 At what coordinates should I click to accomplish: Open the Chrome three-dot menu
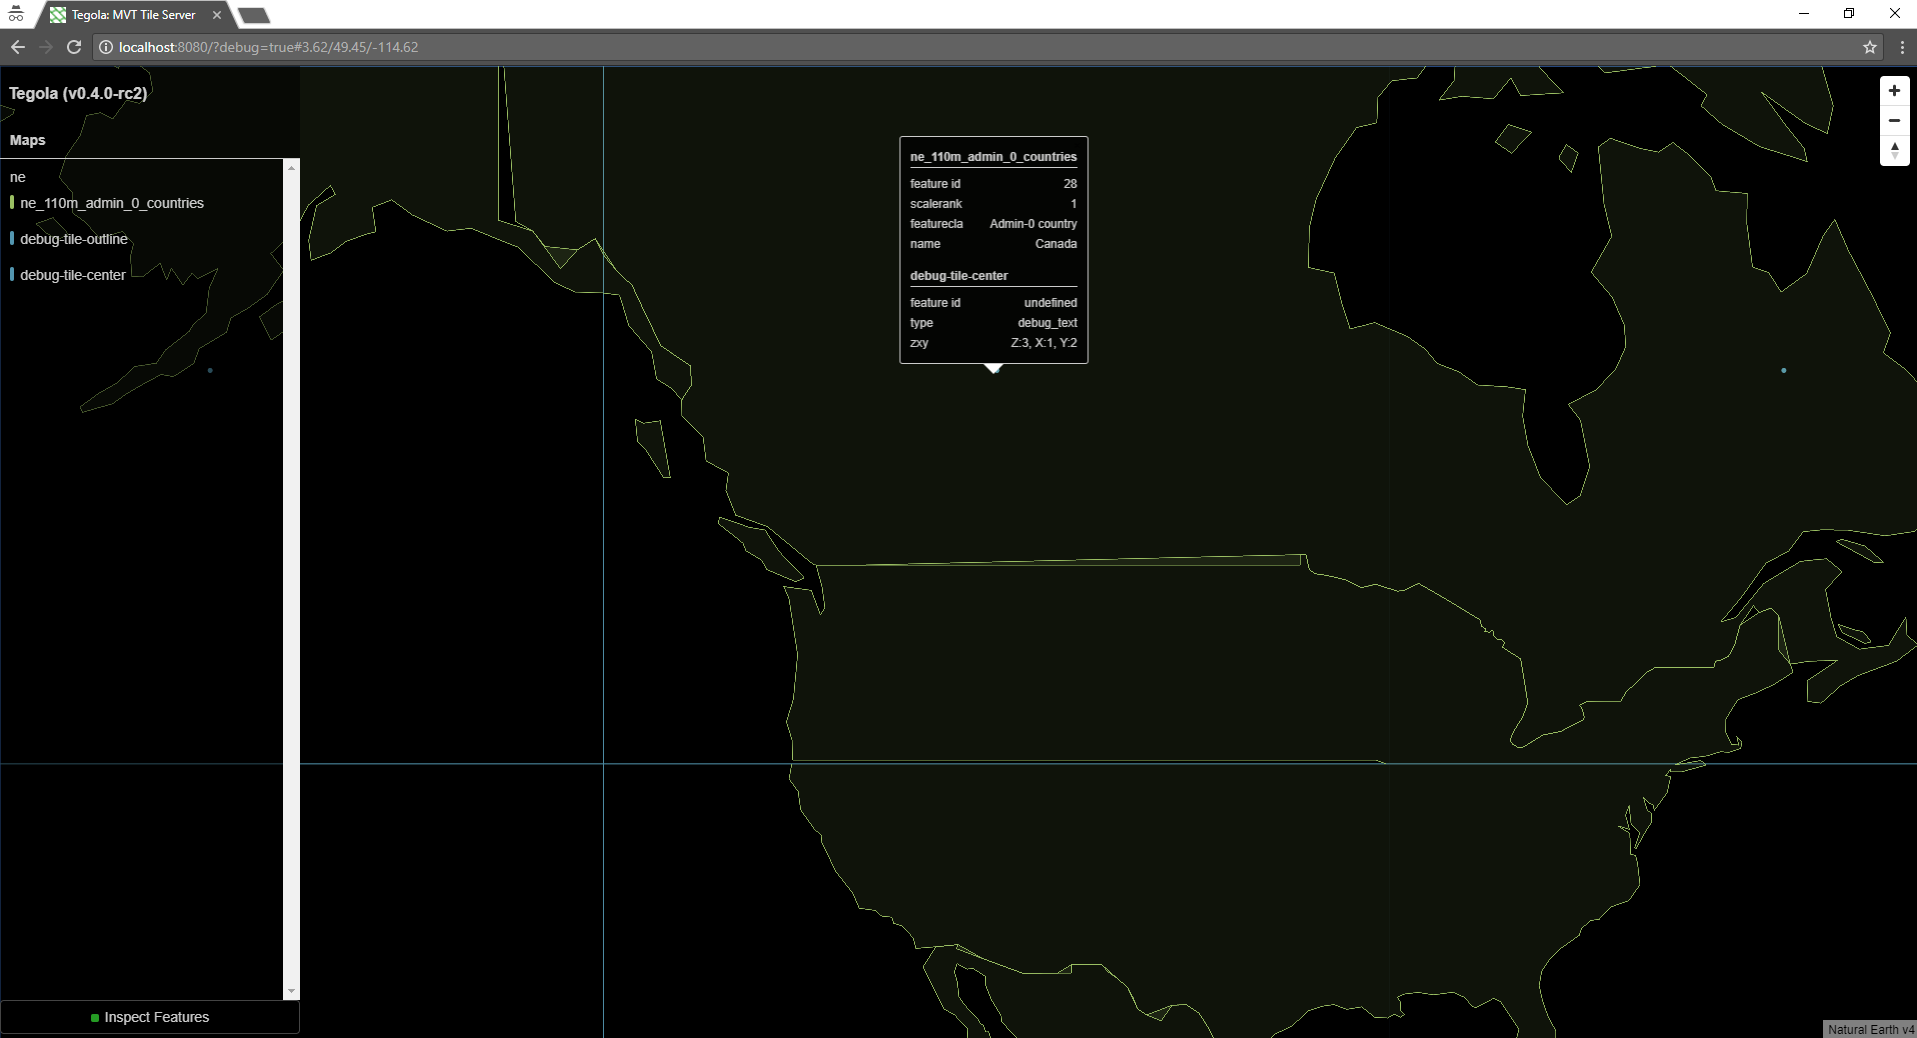coord(1900,46)
